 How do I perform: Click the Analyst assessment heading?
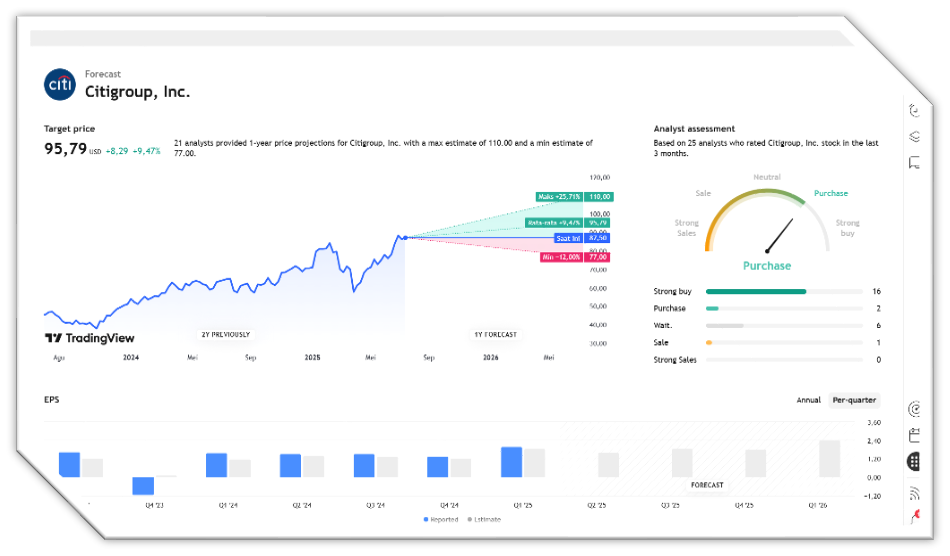click(694, 129)
